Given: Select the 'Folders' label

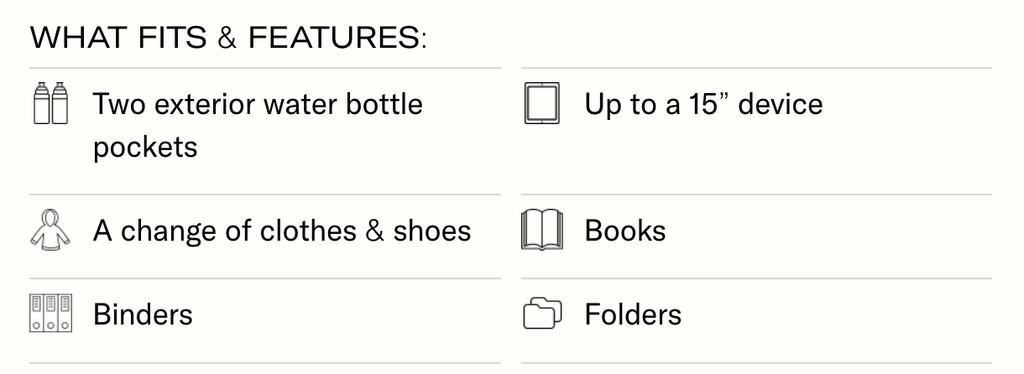Looking at the screenshot, I should pos(633,315).
